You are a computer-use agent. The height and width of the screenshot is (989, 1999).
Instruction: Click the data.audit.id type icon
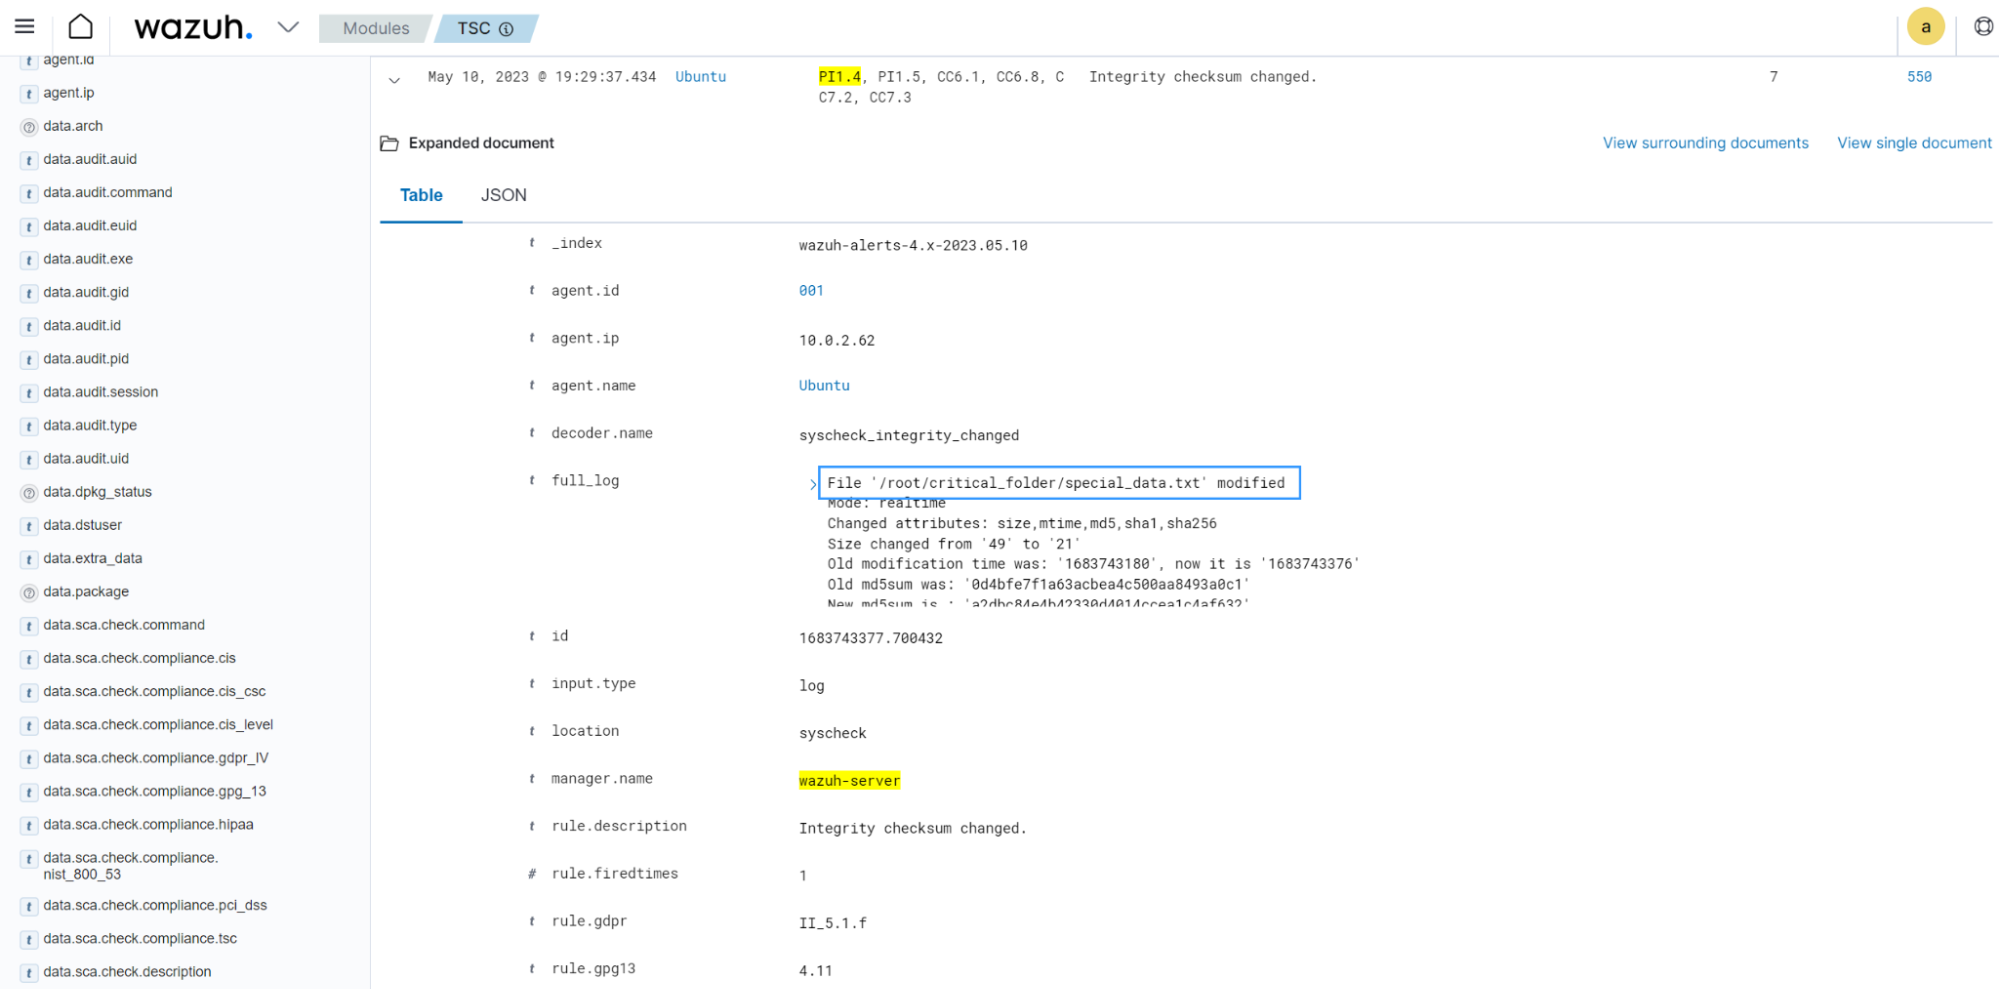(29, 326)
